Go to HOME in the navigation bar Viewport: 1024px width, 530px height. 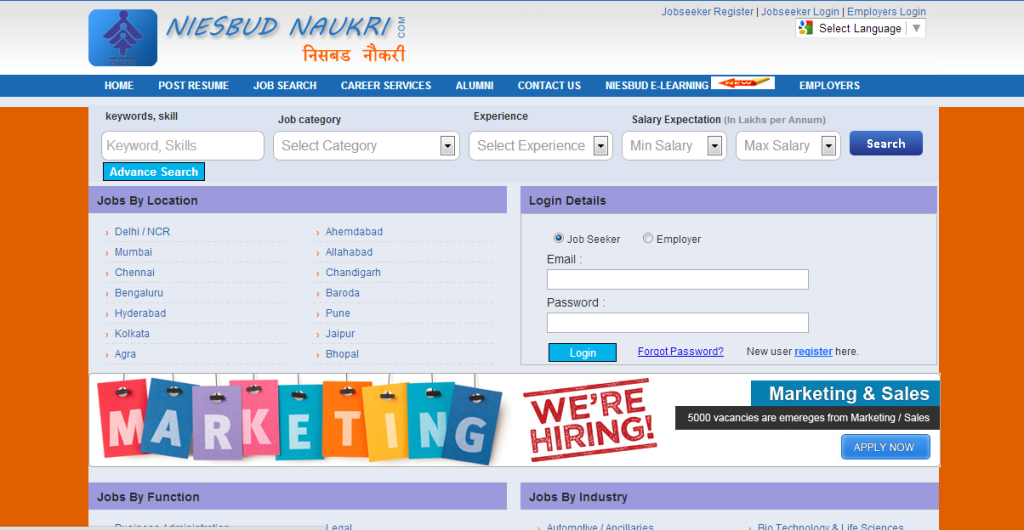coord(119,86)
